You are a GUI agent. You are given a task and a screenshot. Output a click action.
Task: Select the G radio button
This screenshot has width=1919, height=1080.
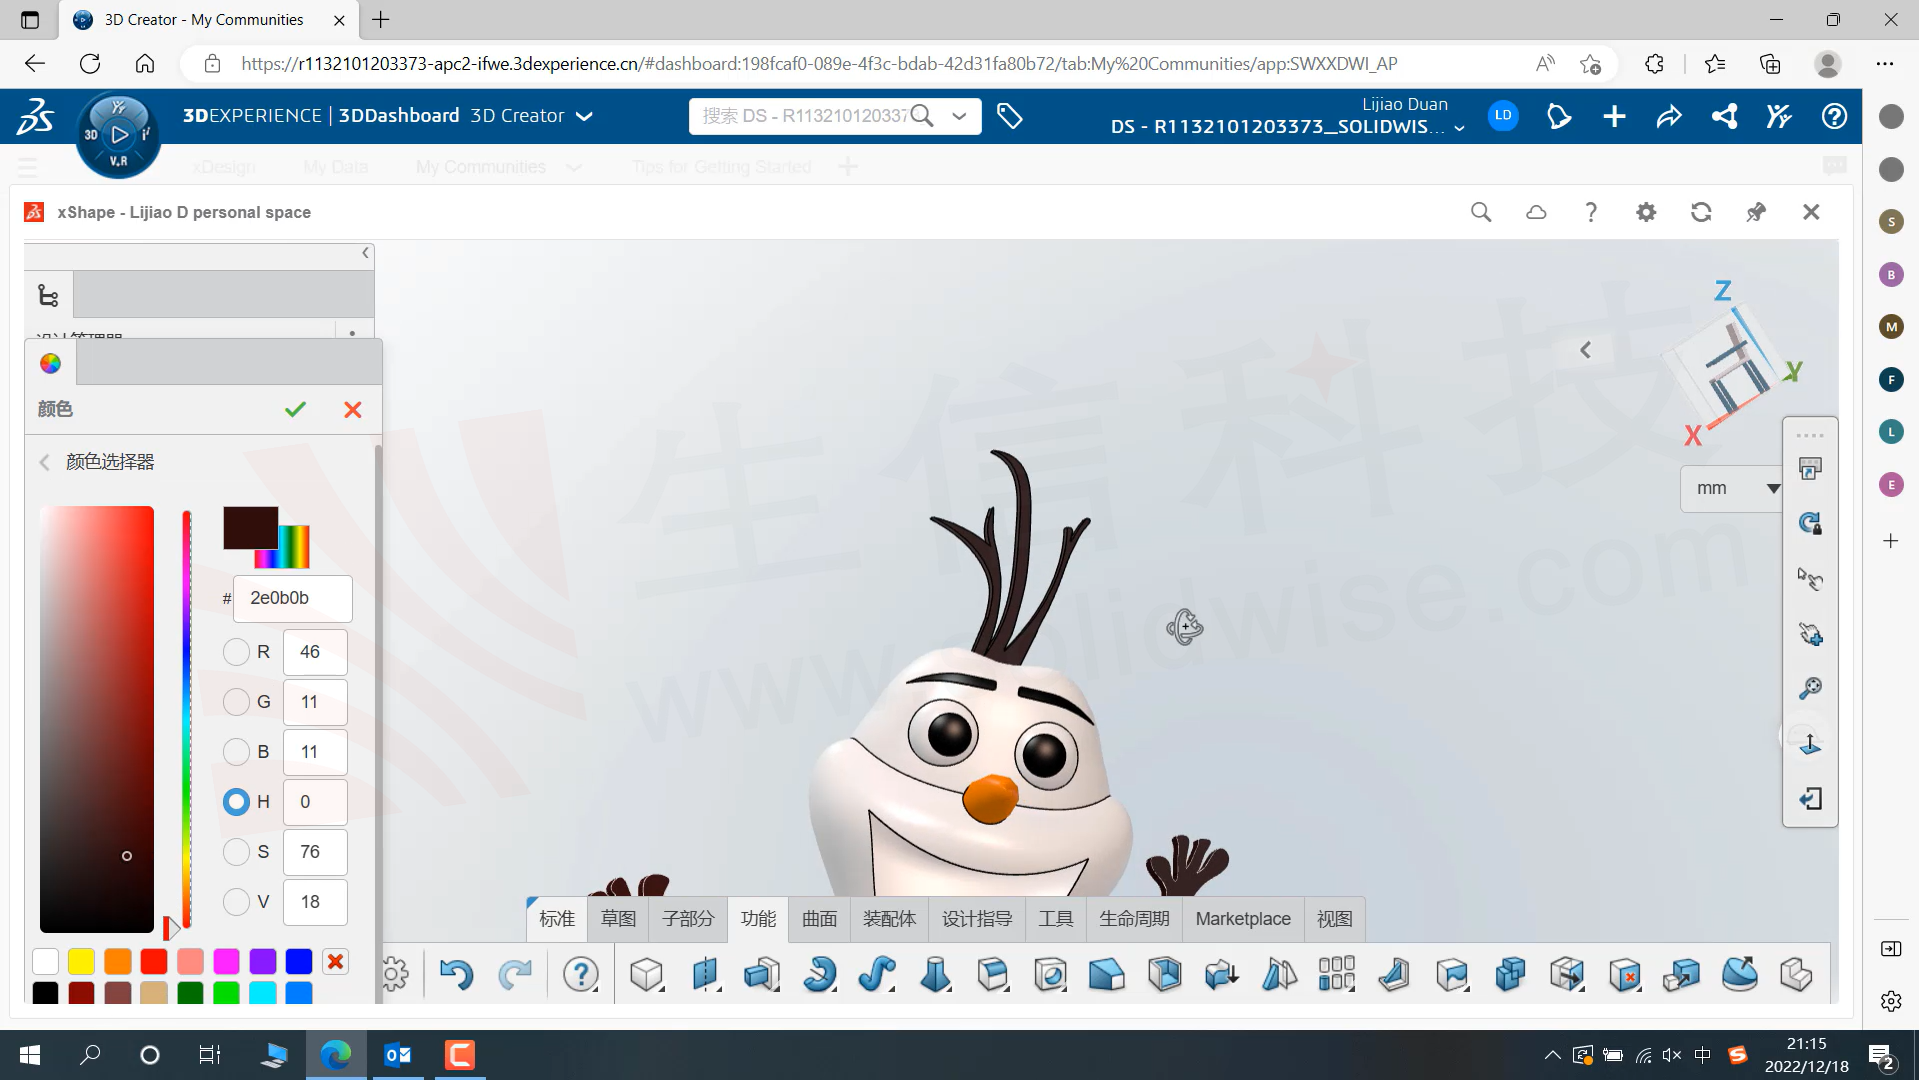(236, 702)
